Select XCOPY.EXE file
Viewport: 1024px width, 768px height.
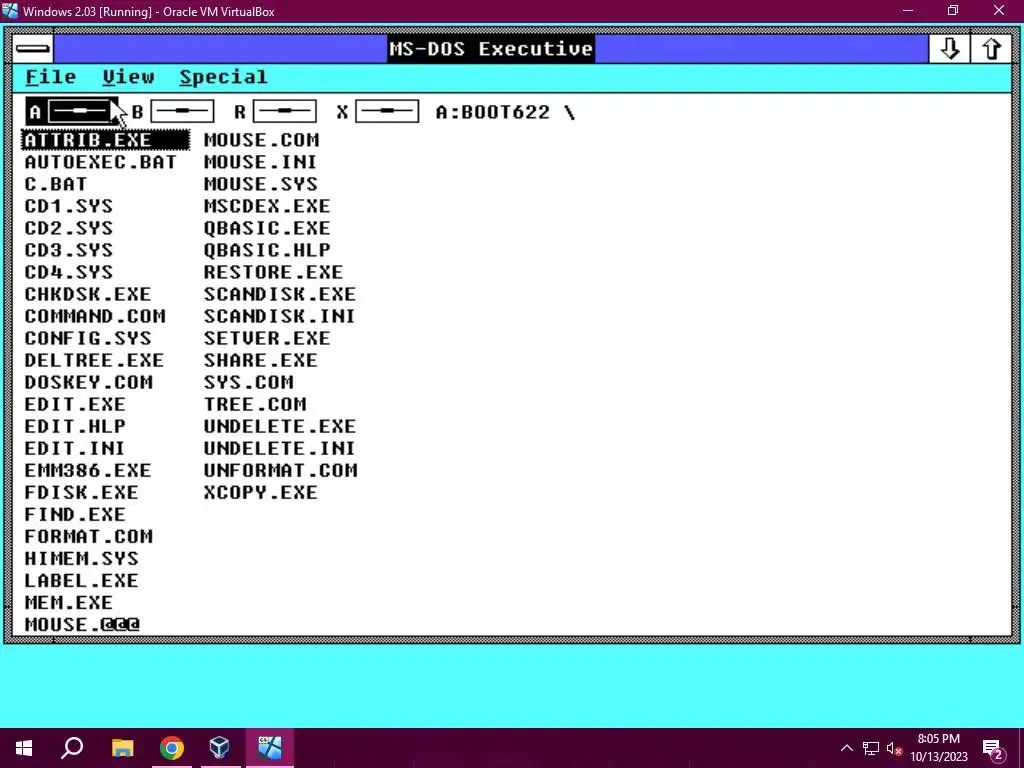[x=261, y=493]
